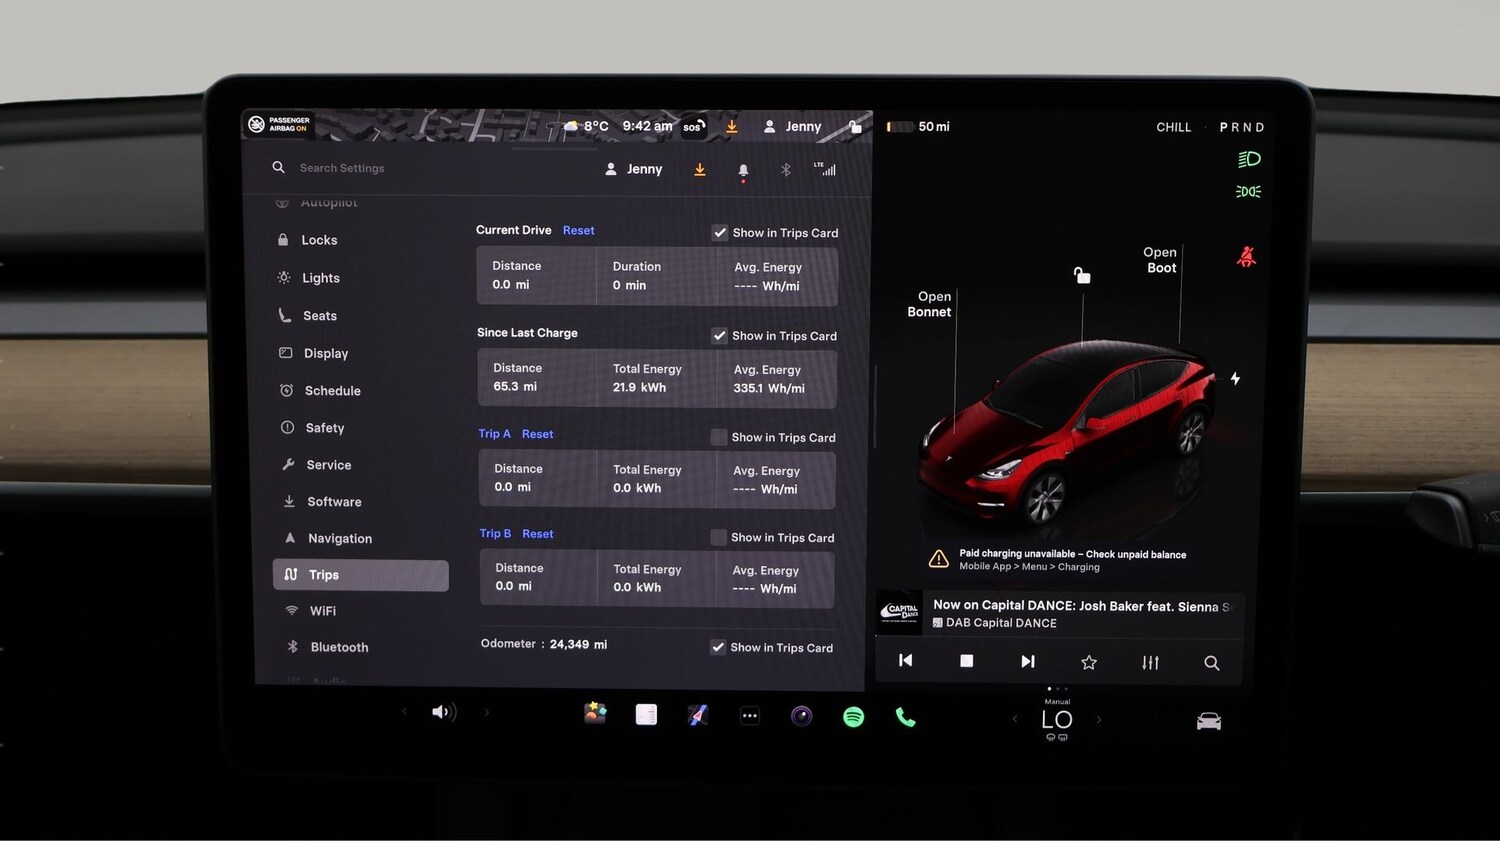Image resolution: width=1500 pixels, height=841 pixels.
Task: Open the Spotify app
Action: point(852,716)
